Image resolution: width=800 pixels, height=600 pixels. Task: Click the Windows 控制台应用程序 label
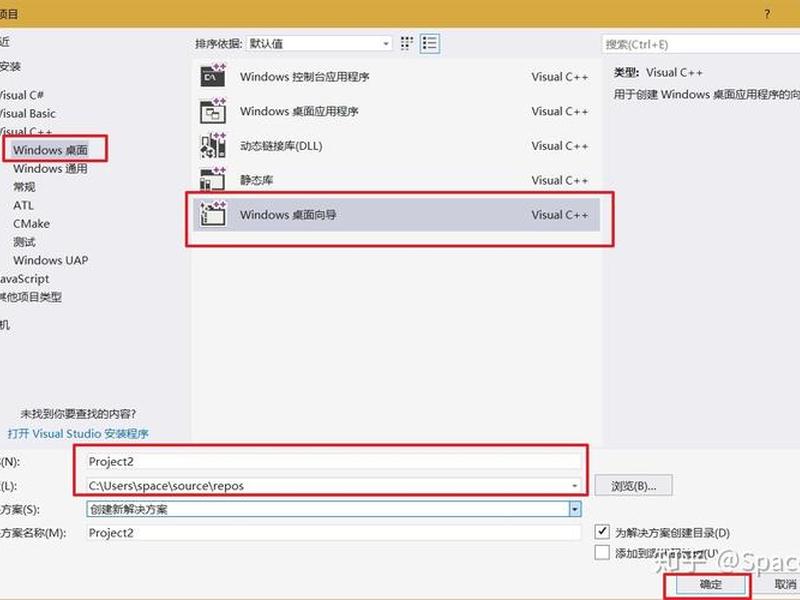click(305, 77)
